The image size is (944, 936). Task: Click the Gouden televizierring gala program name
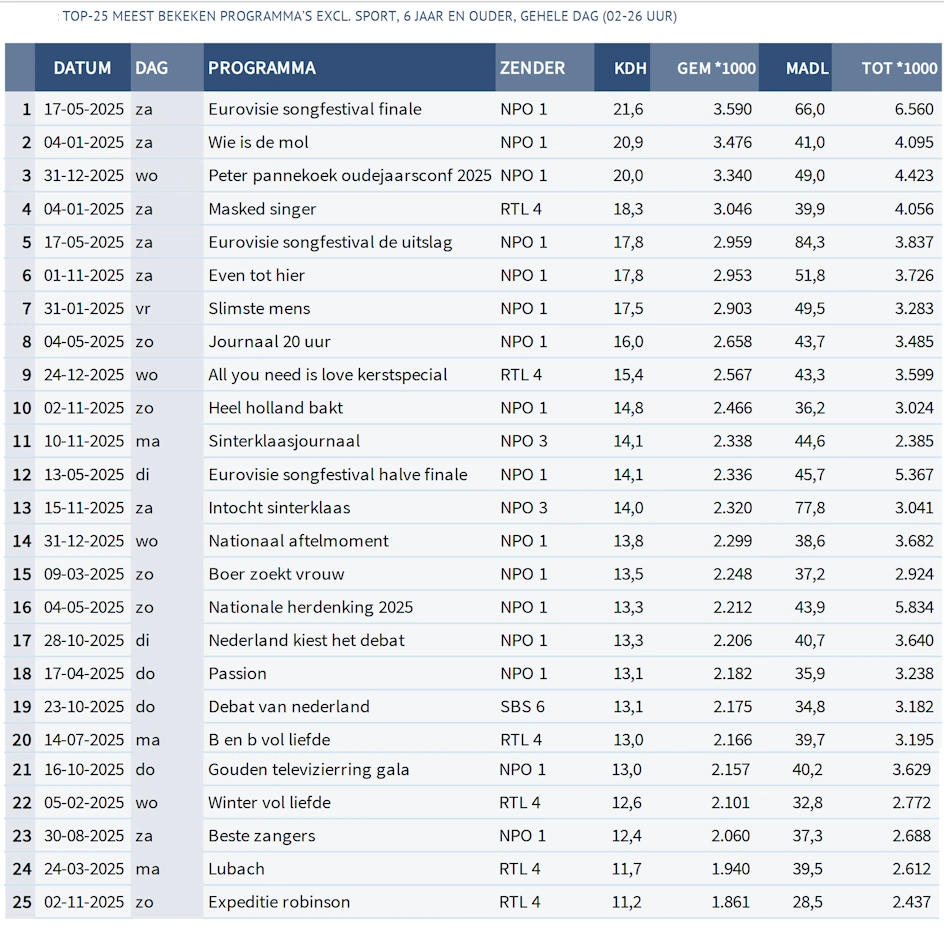pos(308,770)
